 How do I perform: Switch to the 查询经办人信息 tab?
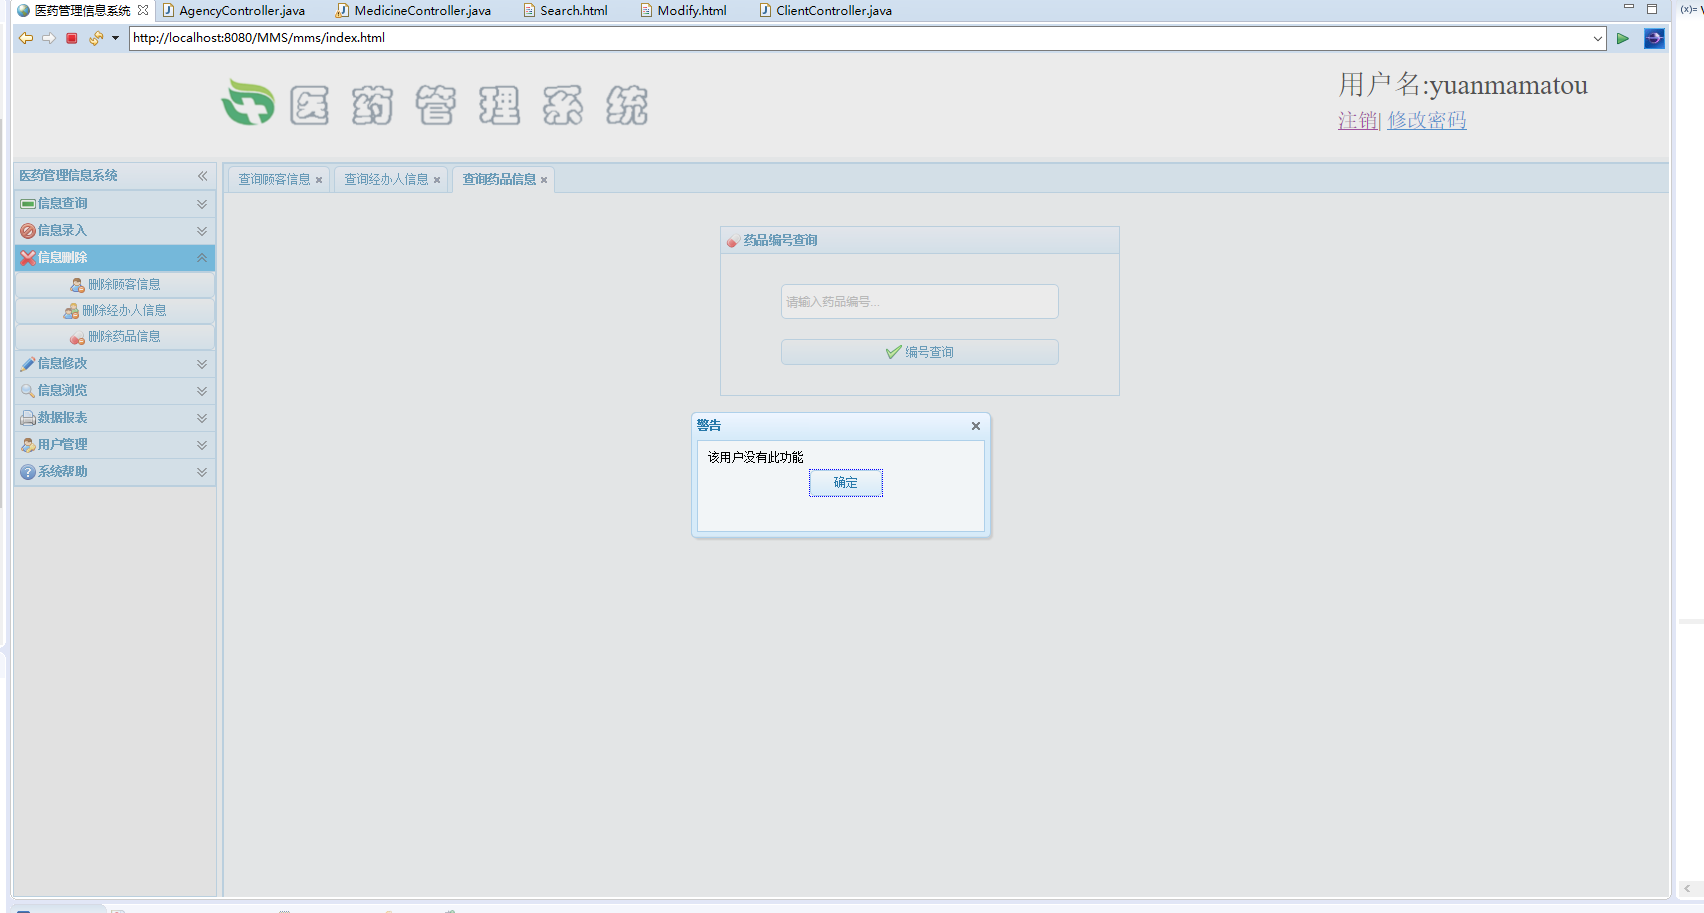pyautogui.click(x=386, y=180)
